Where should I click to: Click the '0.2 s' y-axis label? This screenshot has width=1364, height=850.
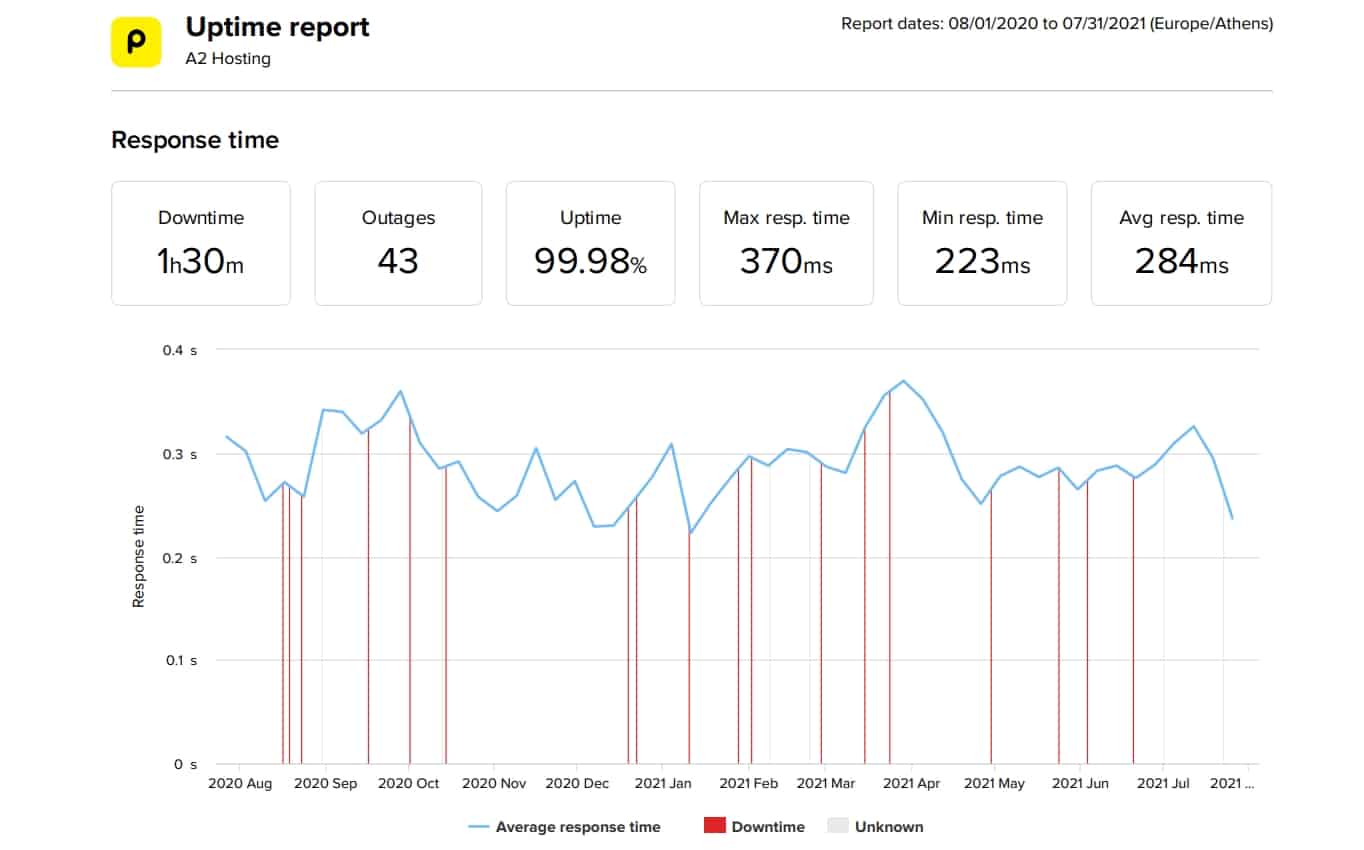(x=181, y=557)
